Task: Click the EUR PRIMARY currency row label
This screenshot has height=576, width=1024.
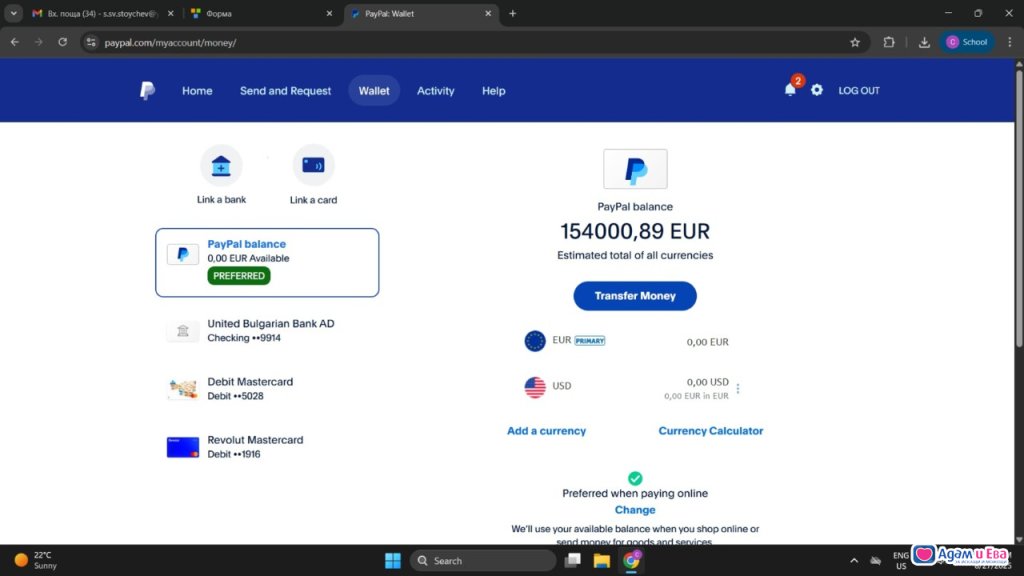Action: click(579, 340)
